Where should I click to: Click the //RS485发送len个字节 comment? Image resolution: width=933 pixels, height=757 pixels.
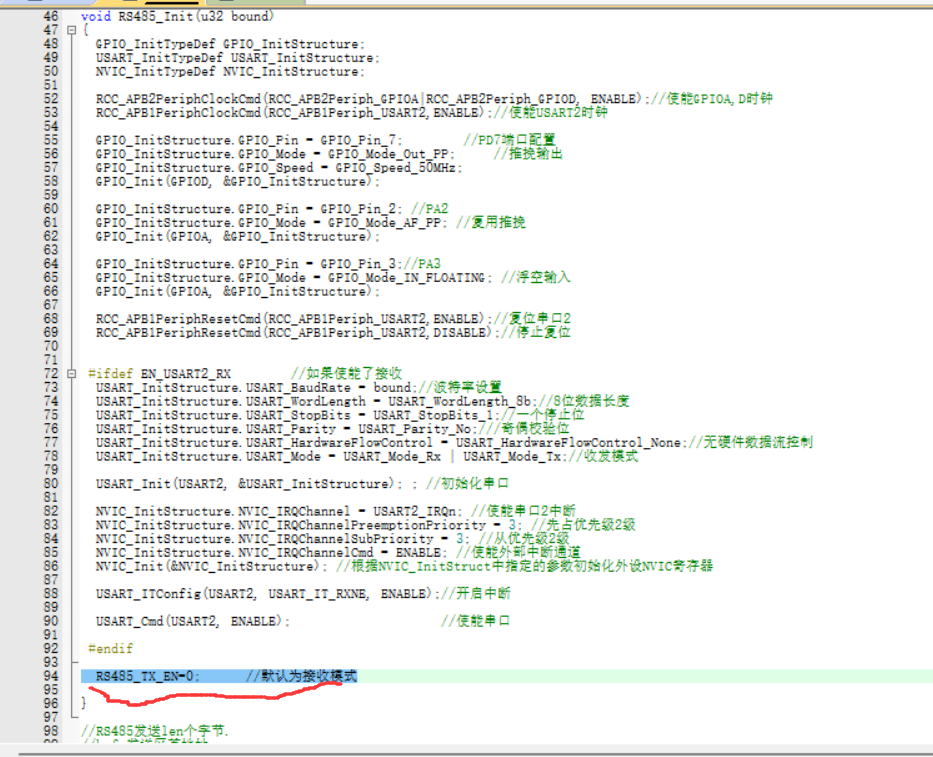pos(155,731)
